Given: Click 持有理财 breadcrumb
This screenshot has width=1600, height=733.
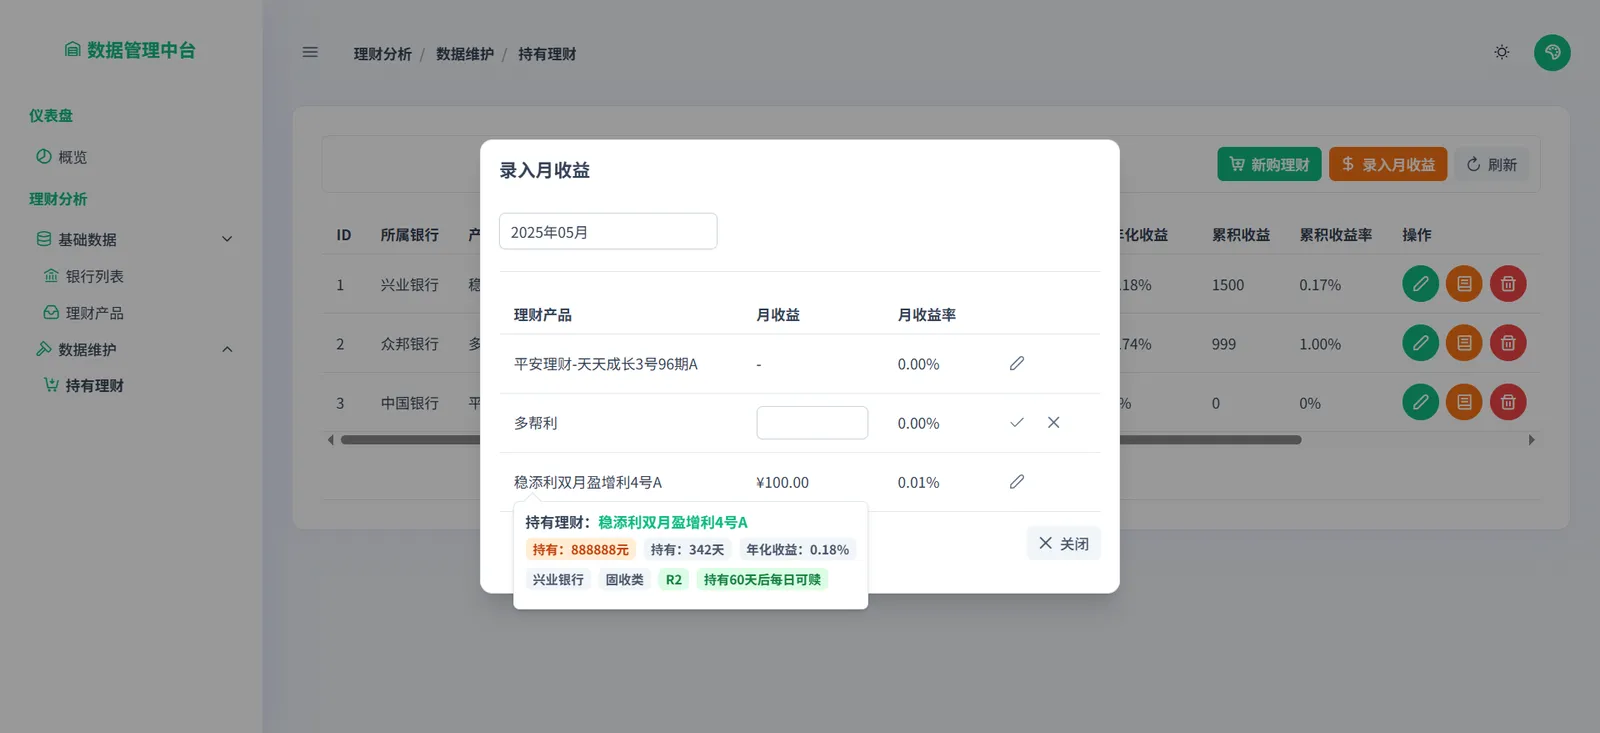Looking at the screenshot, I should [x=547, y=54].
